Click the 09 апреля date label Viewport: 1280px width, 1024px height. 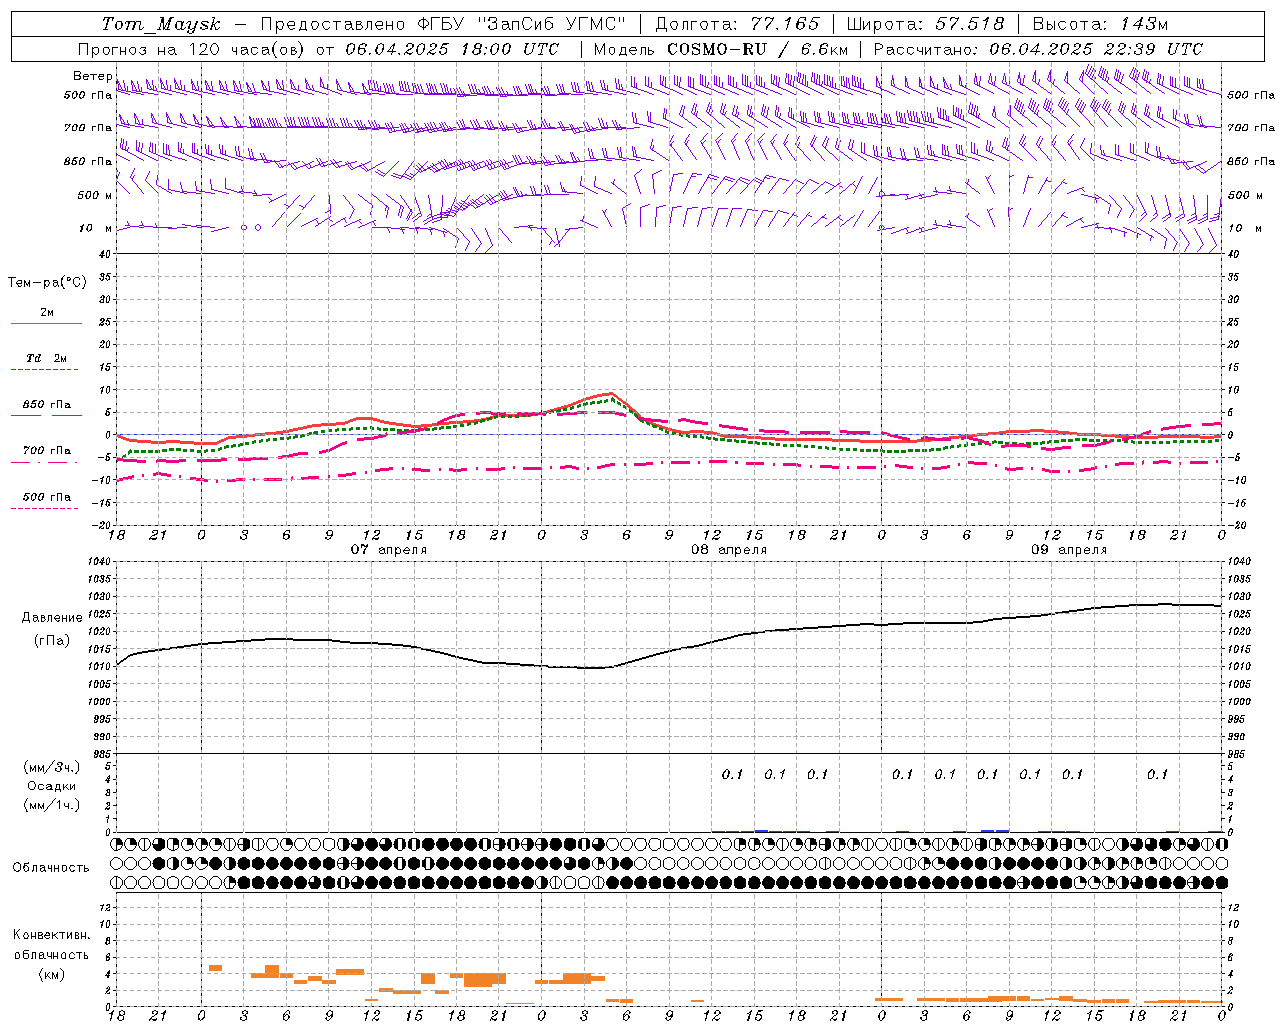pos(1069,550)
